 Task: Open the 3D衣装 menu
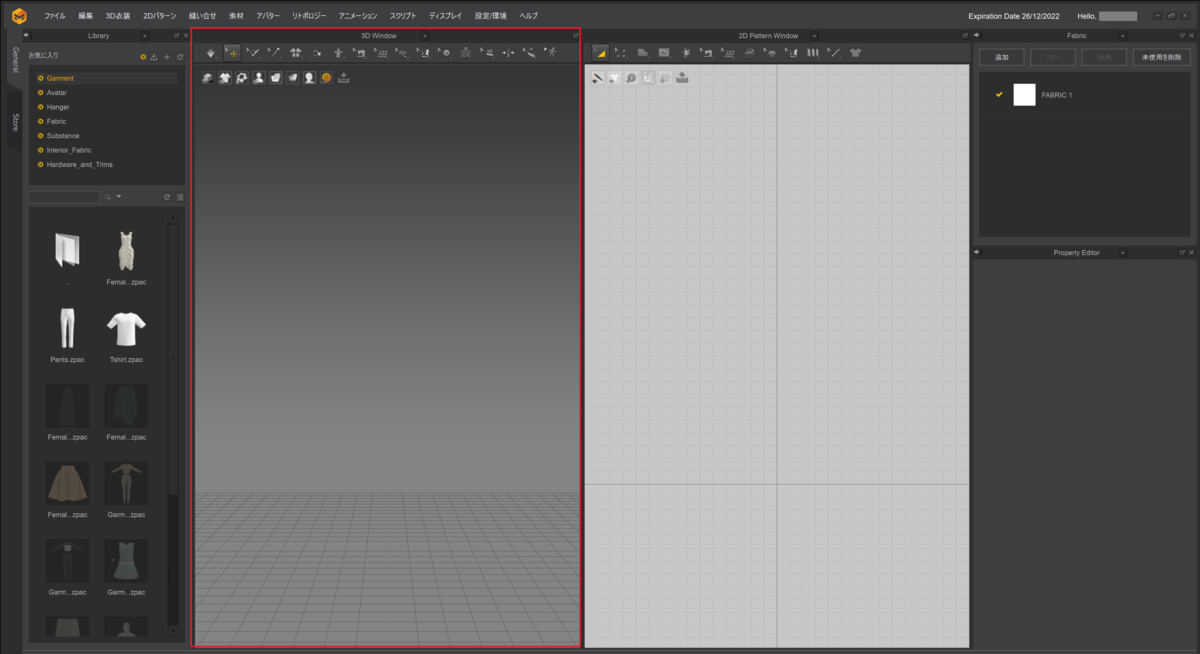(x=118, y=16)
